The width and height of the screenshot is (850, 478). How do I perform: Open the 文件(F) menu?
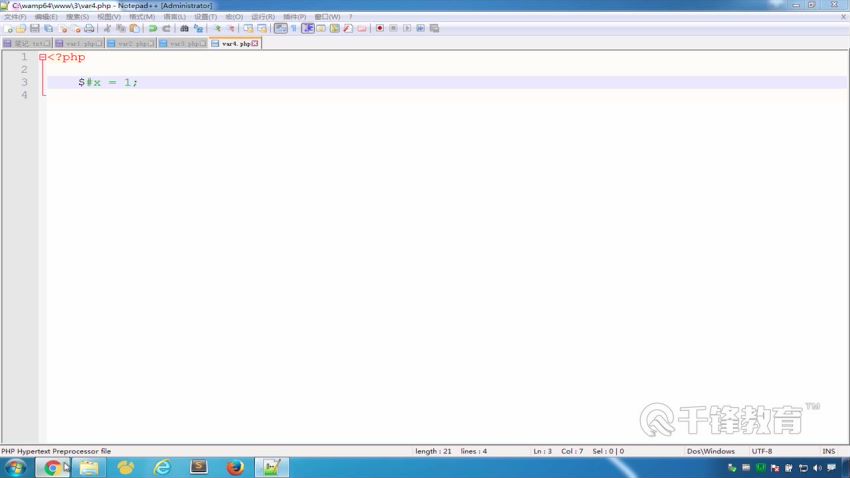pyautogui.click(x=15, y=17)
